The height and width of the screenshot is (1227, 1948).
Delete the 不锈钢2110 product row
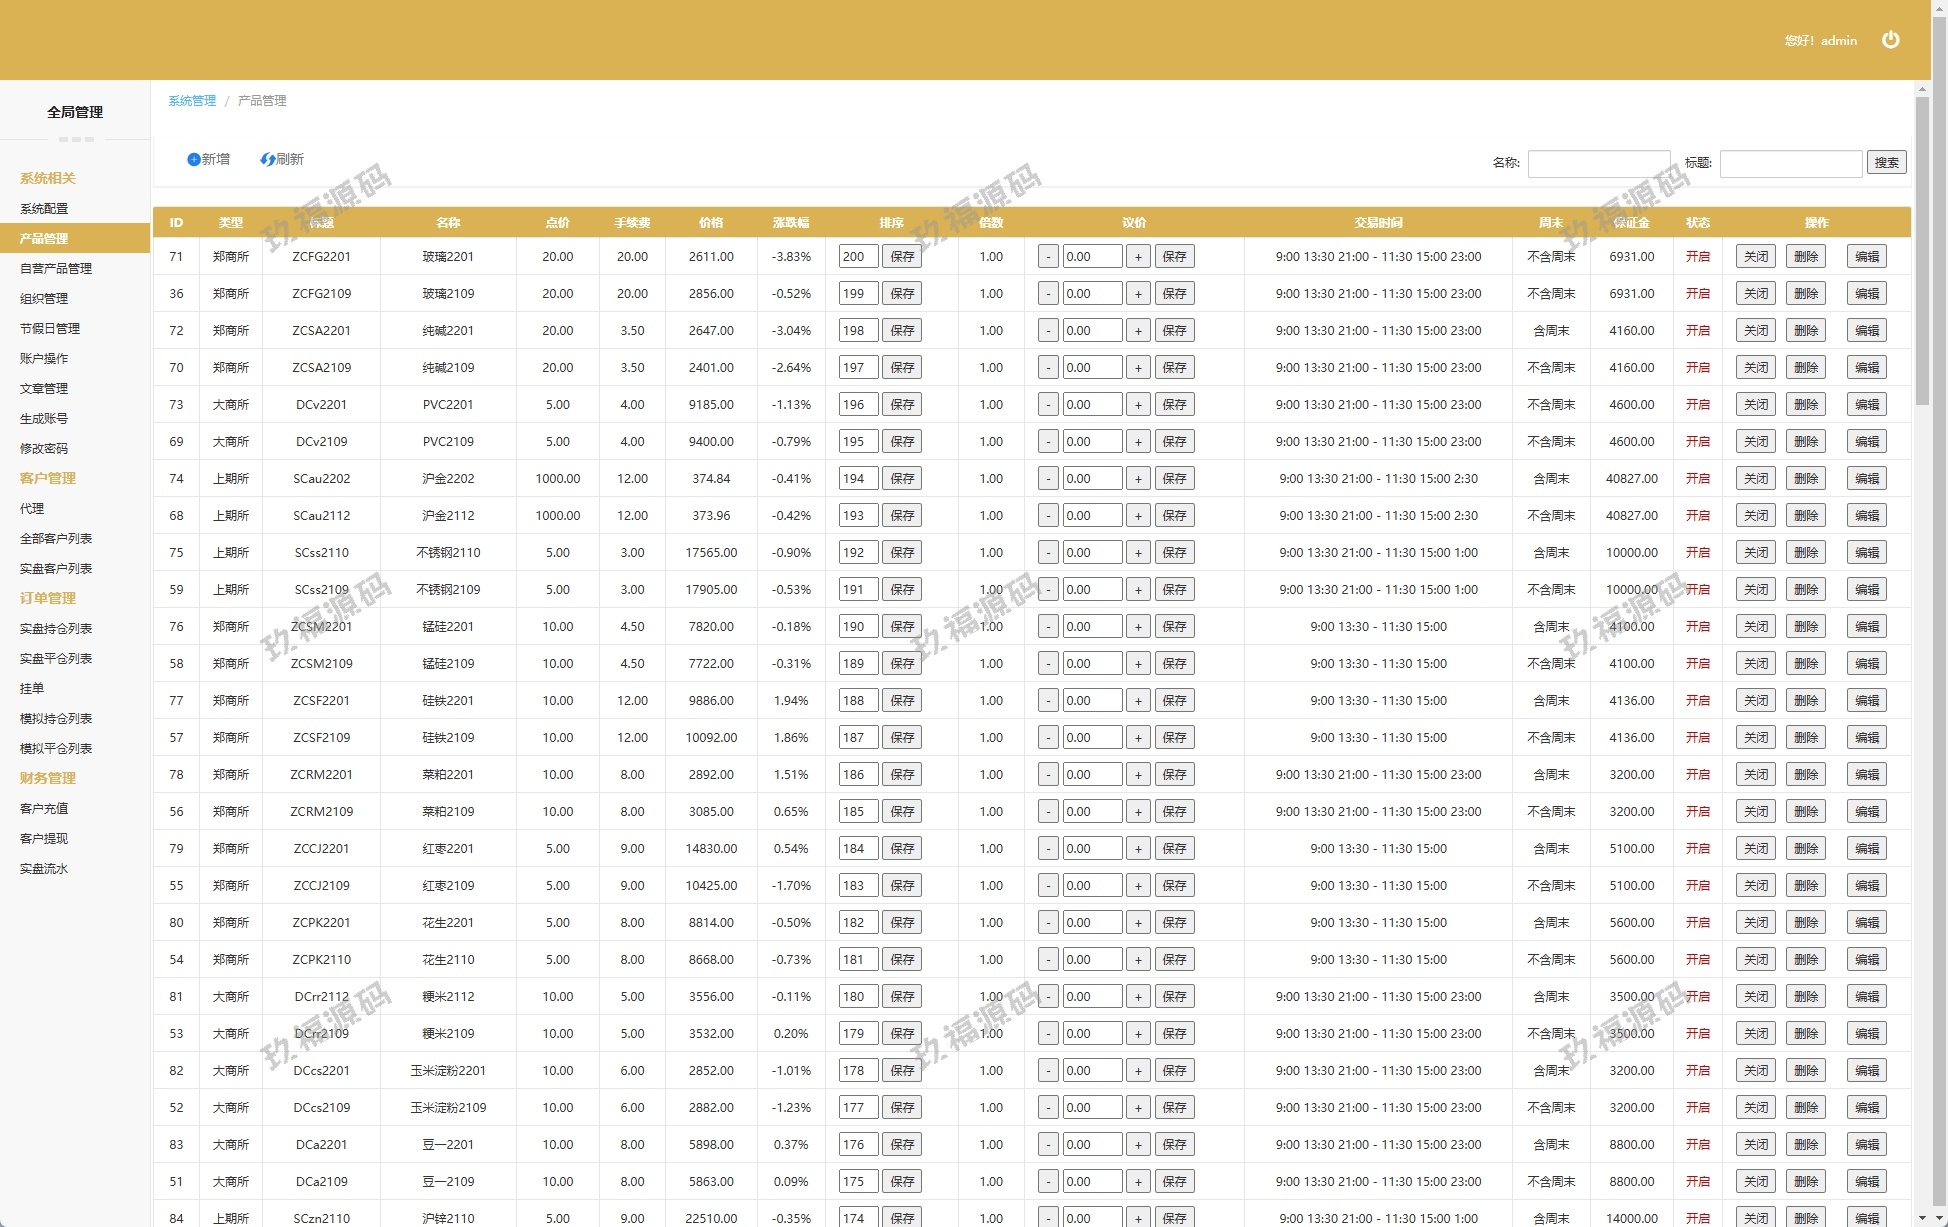coord(1805,553)
